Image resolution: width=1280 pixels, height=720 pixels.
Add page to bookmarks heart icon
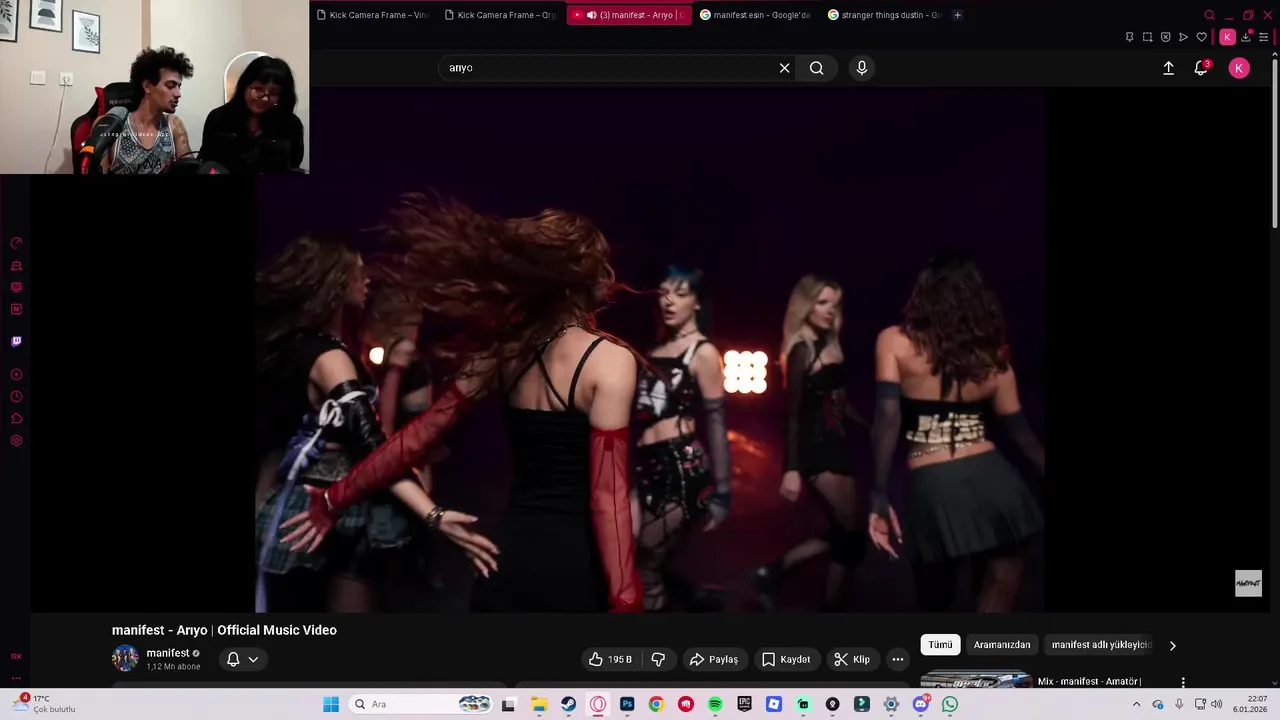click(x=1202, y=37)
